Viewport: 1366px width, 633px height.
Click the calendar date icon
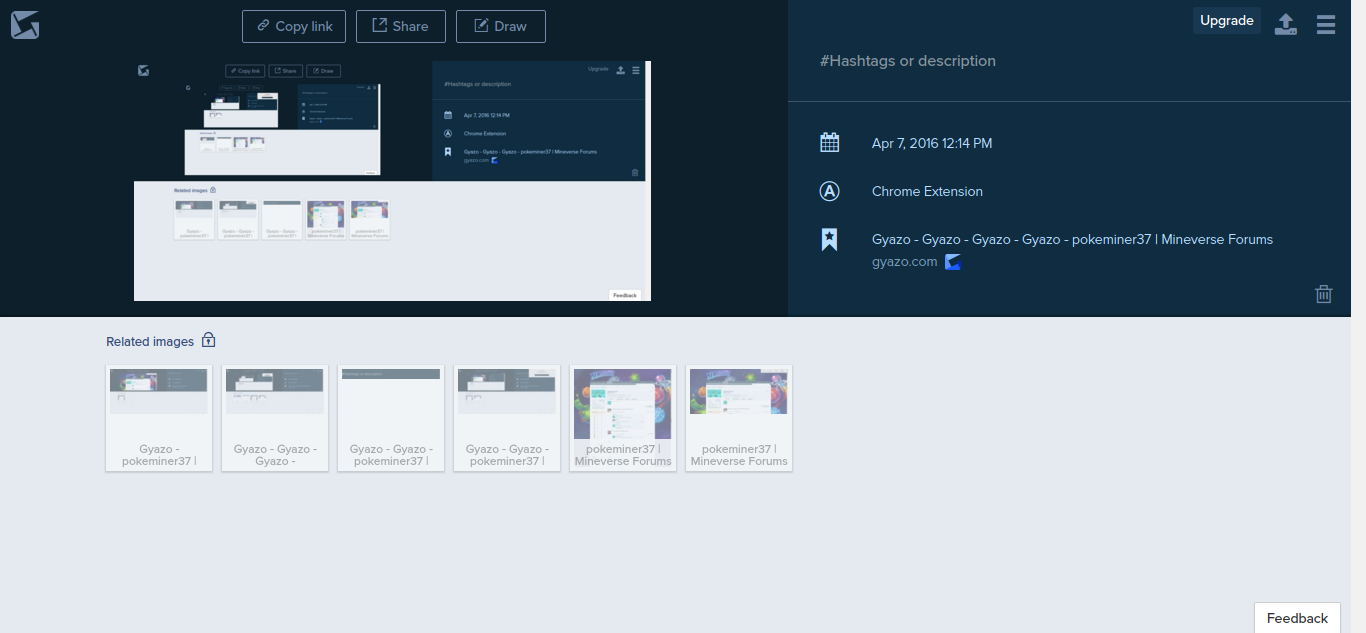pyautogui.click(x=829, y=143)
